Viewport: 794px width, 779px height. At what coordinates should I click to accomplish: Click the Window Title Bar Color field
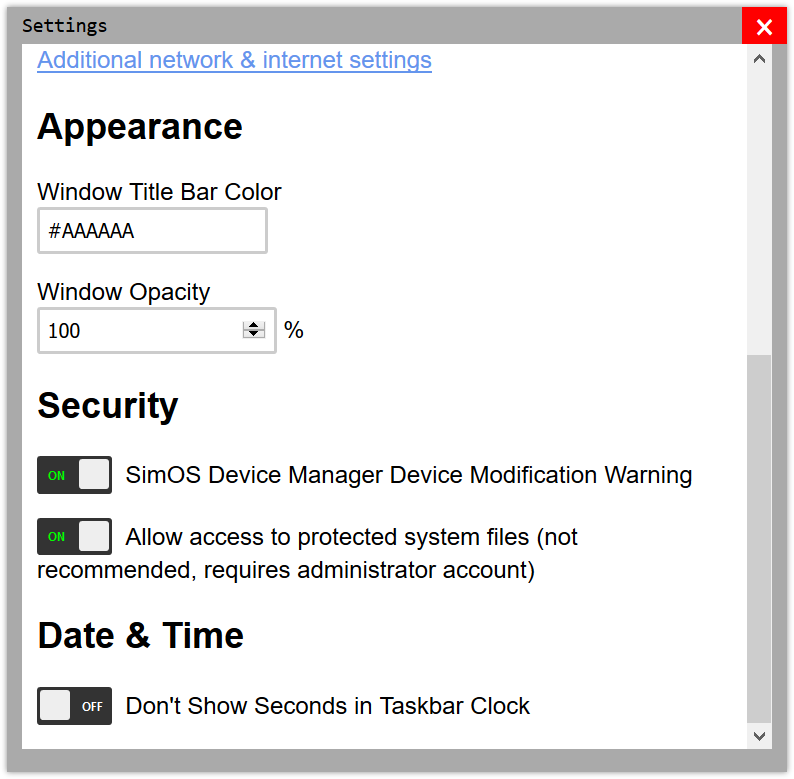152,231
